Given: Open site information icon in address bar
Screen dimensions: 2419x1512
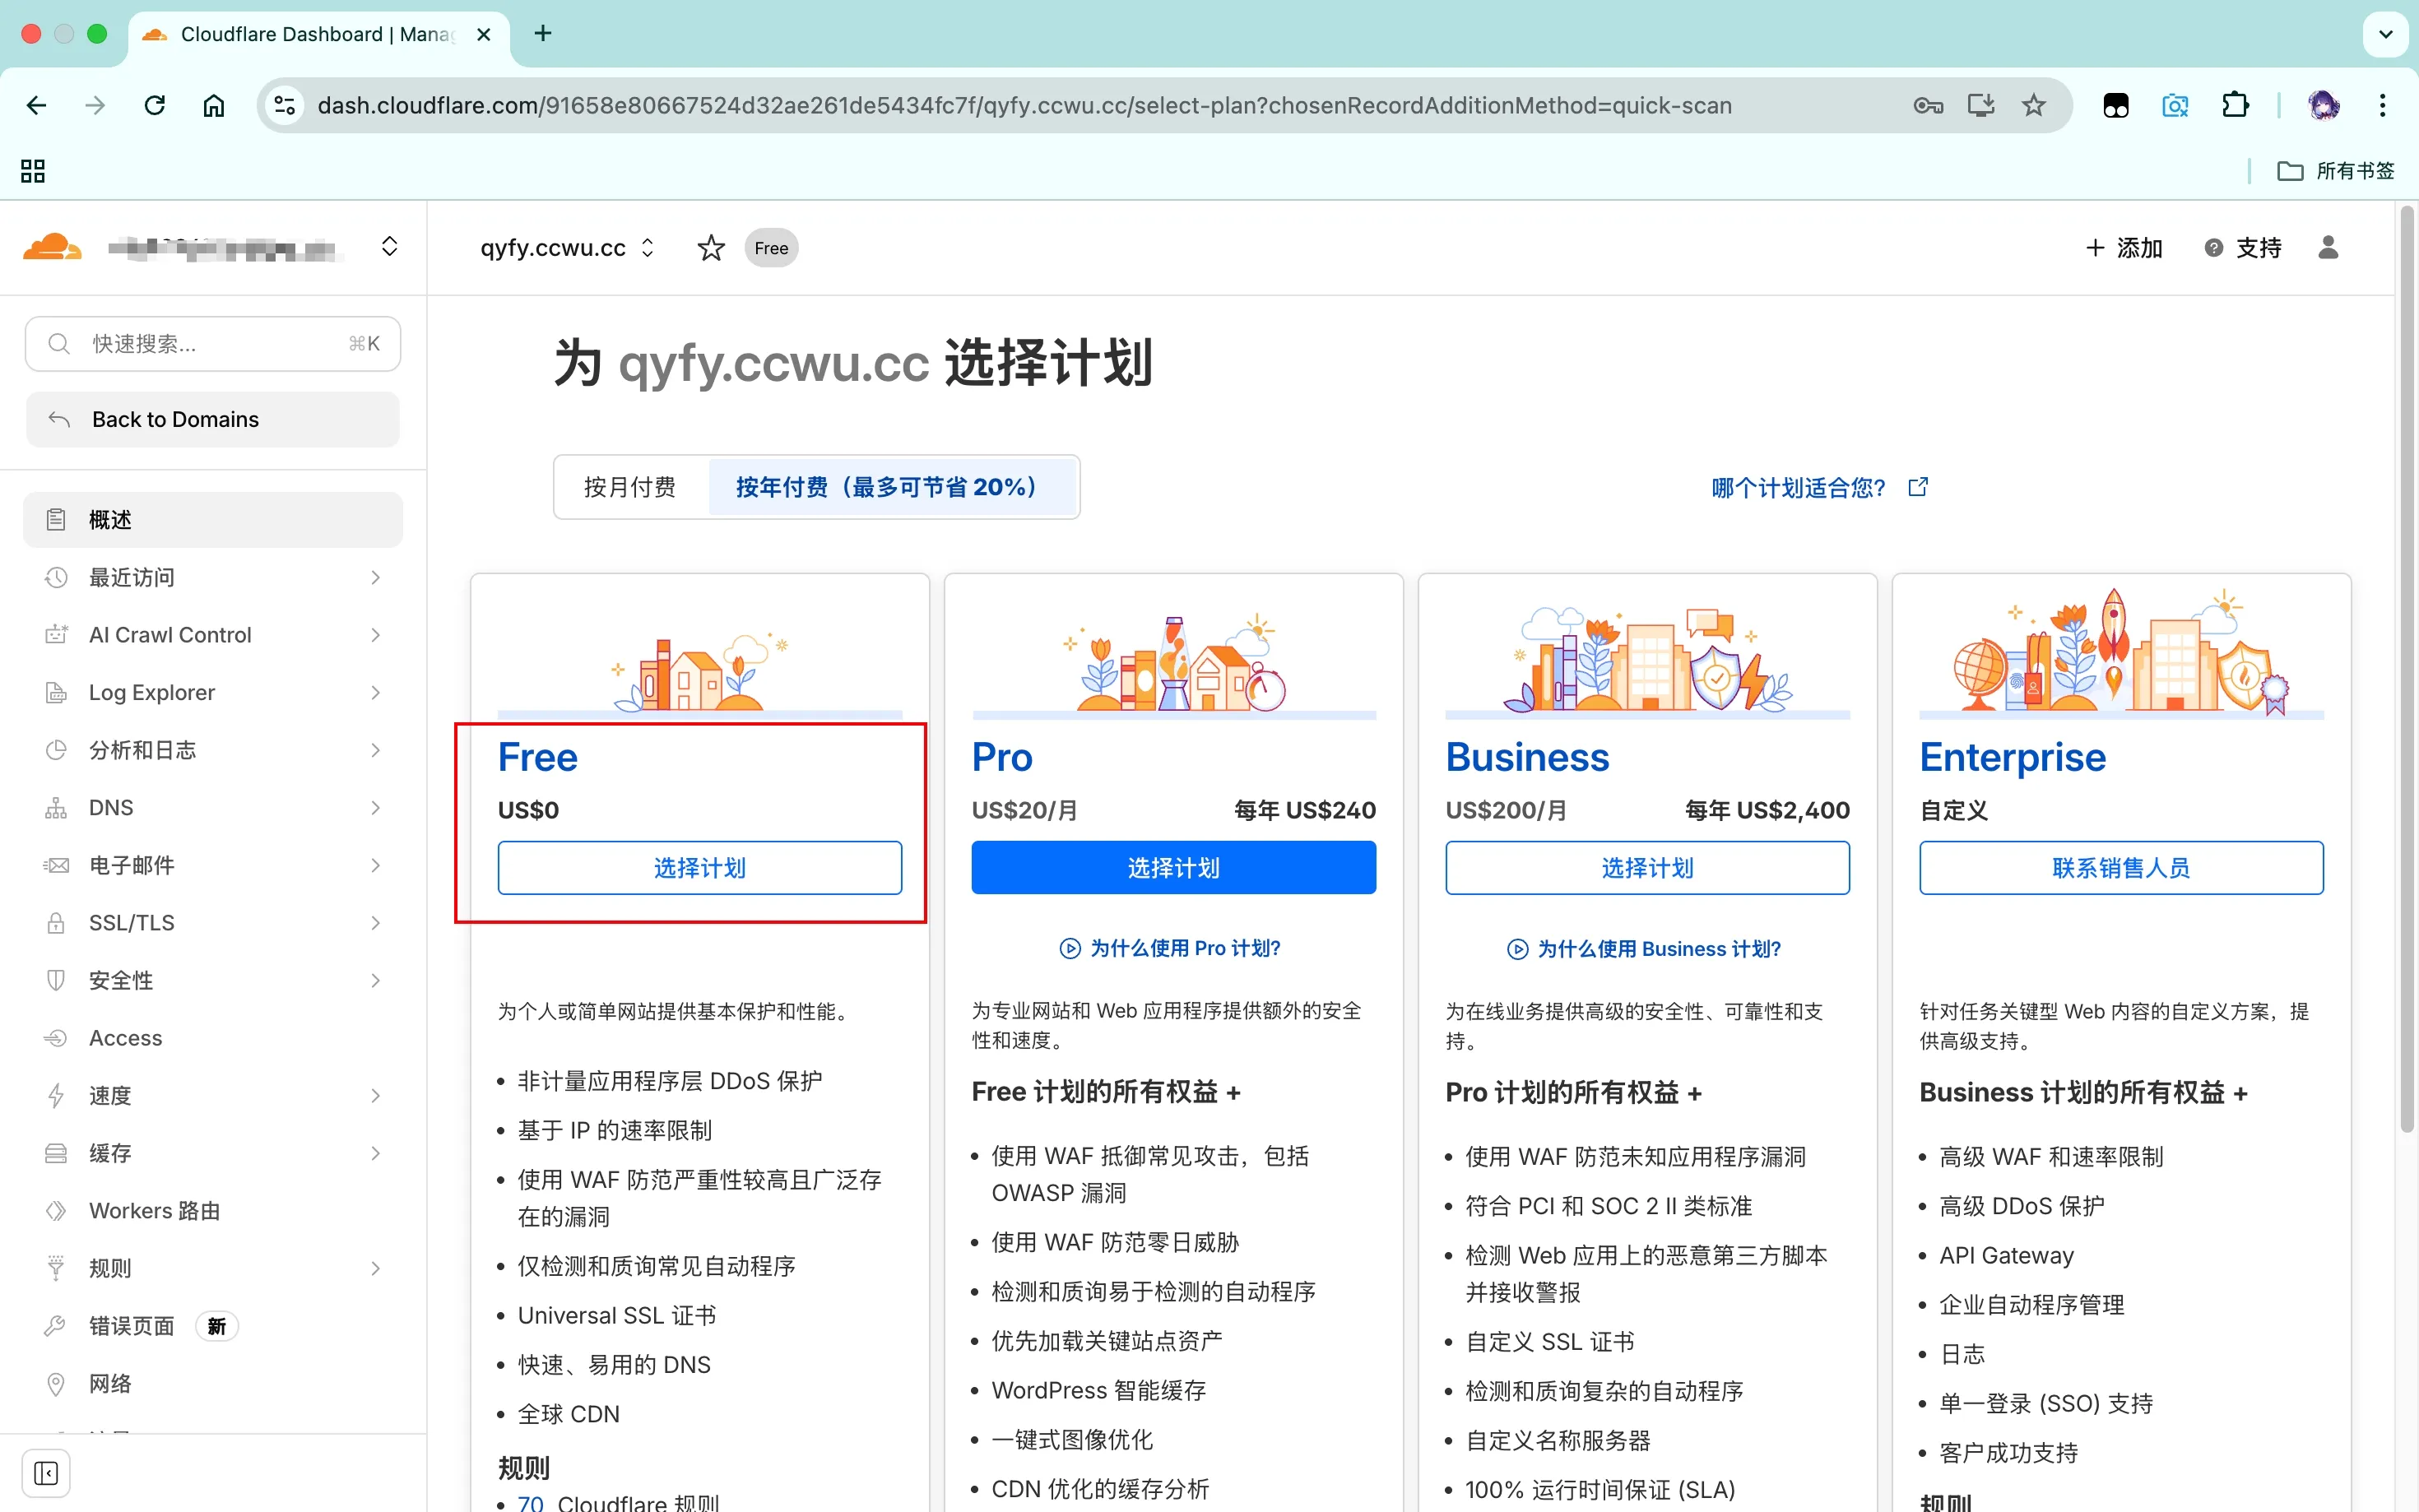Looking at the screenshot, I should (285, 105).
